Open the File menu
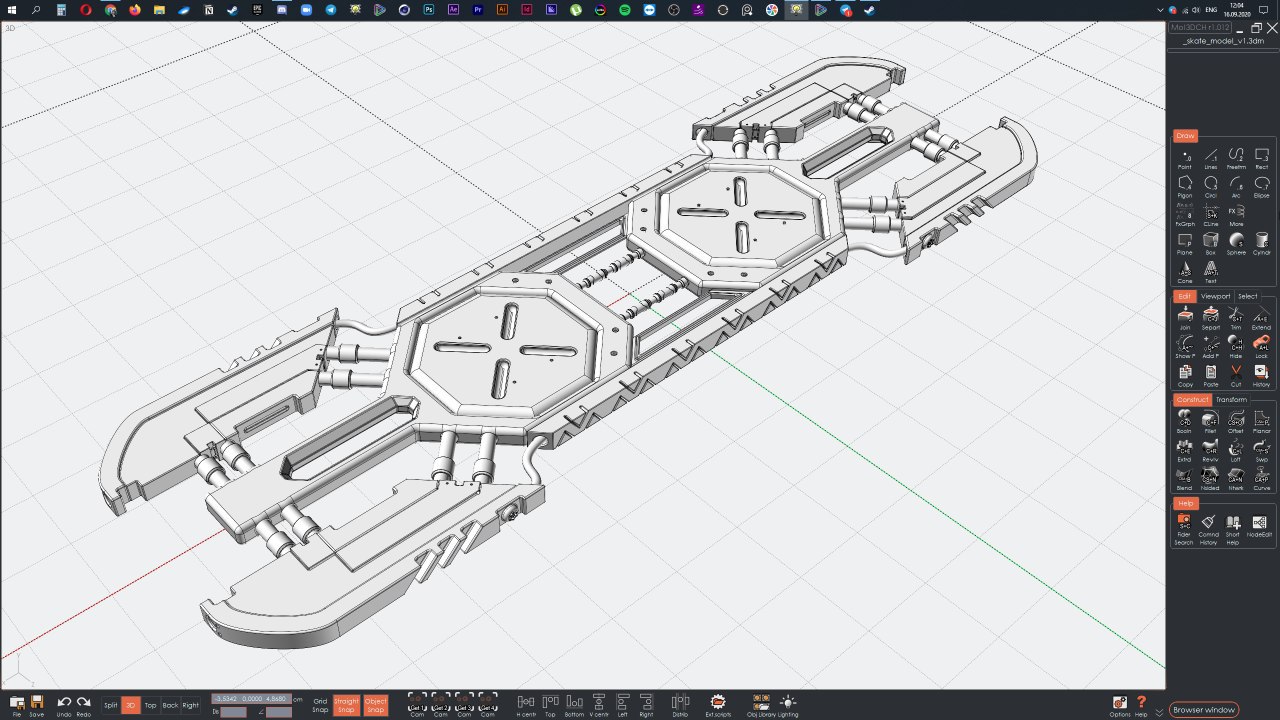This screenshot has width=1280, height=720. click(16, 706)
